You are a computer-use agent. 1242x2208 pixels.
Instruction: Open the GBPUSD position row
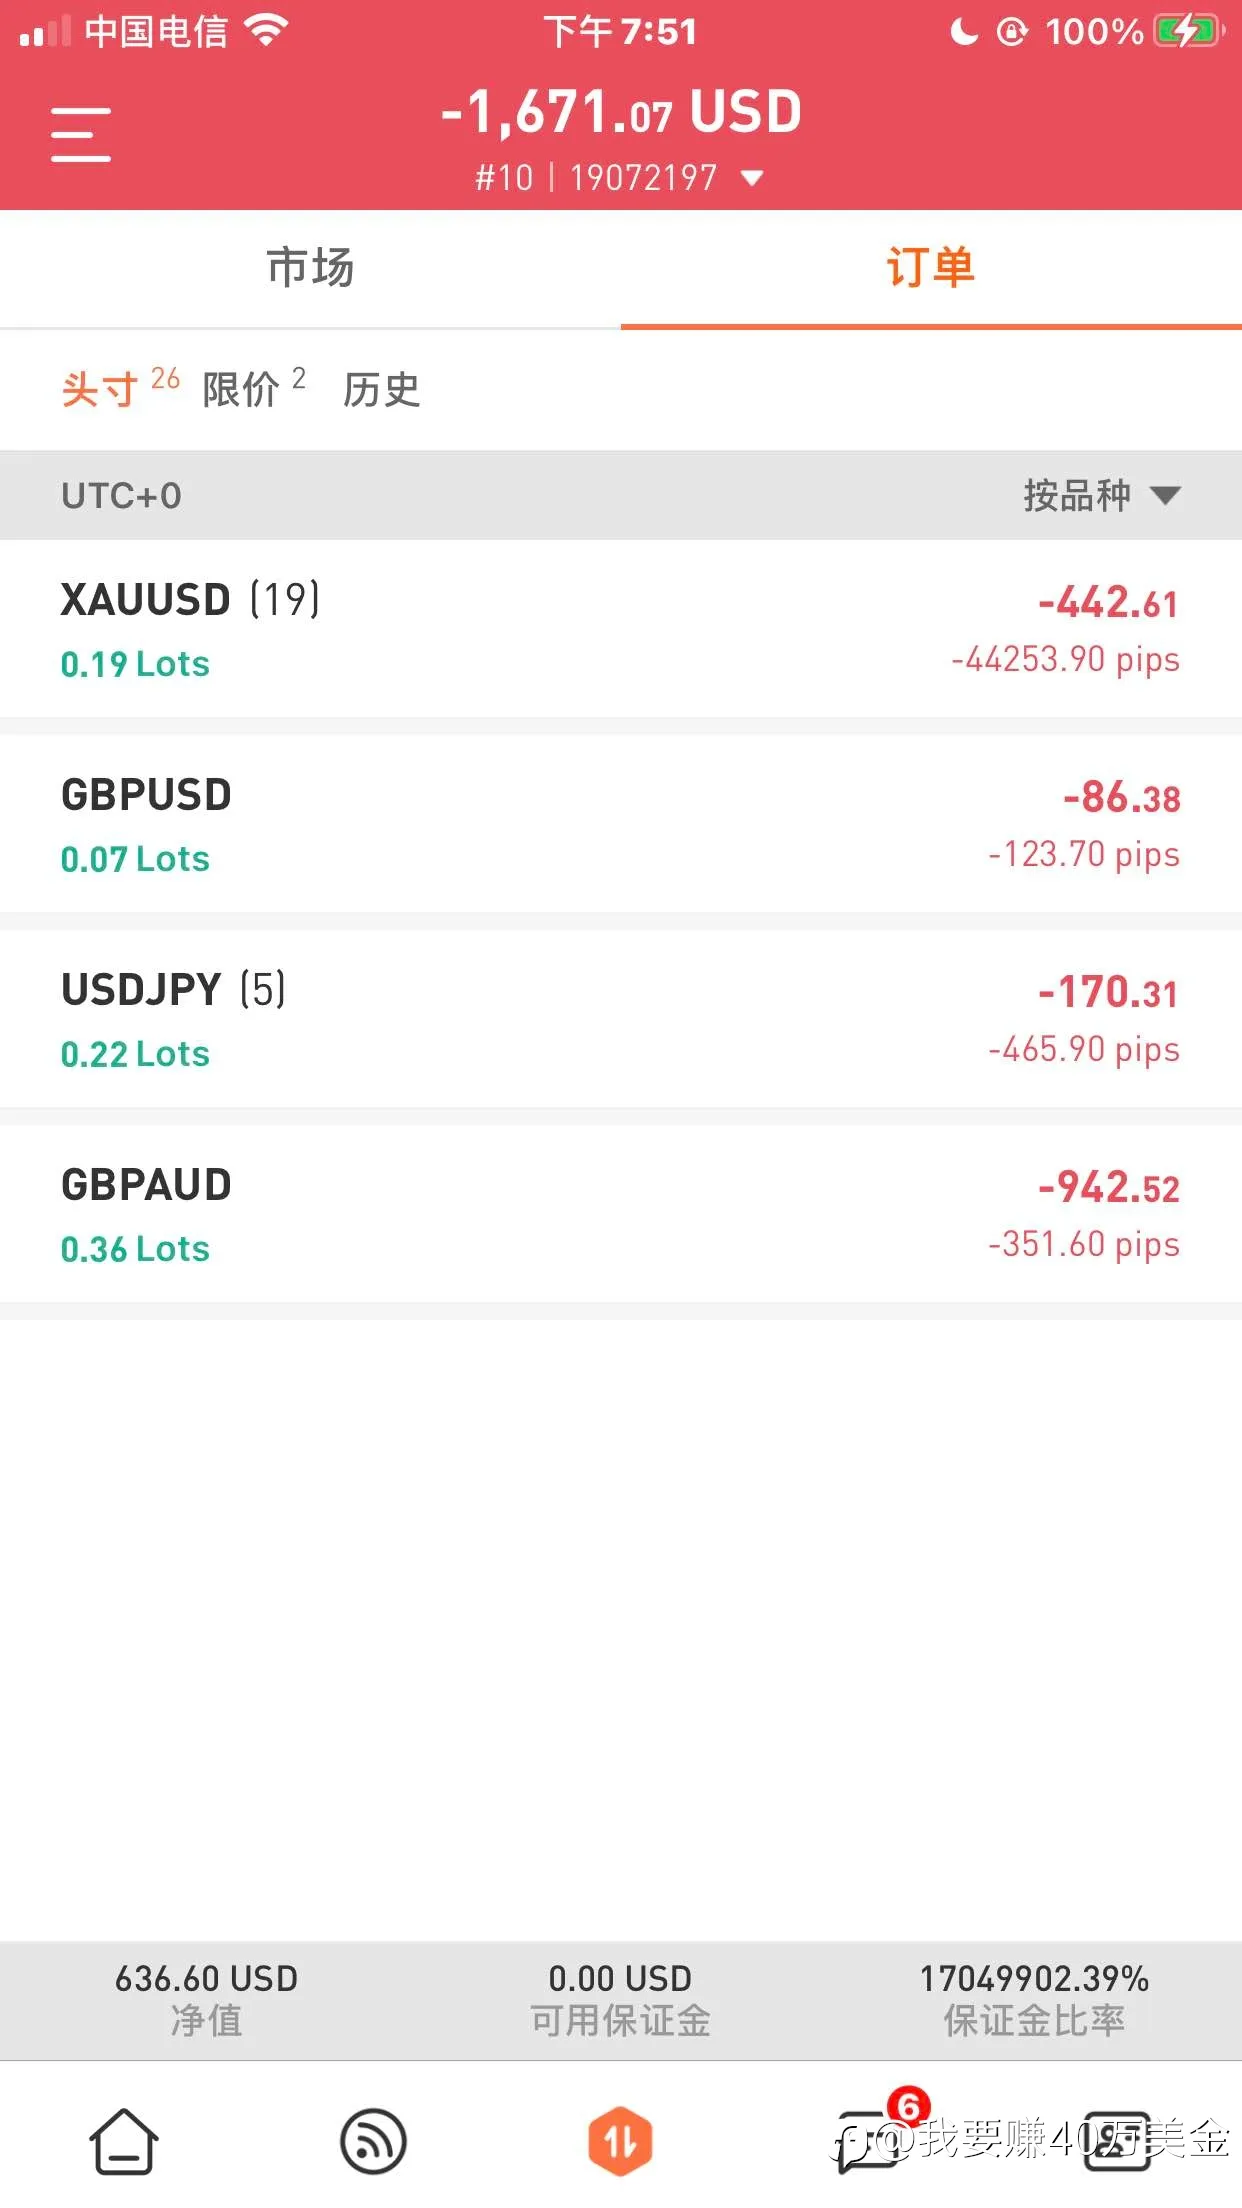(621, 824)
